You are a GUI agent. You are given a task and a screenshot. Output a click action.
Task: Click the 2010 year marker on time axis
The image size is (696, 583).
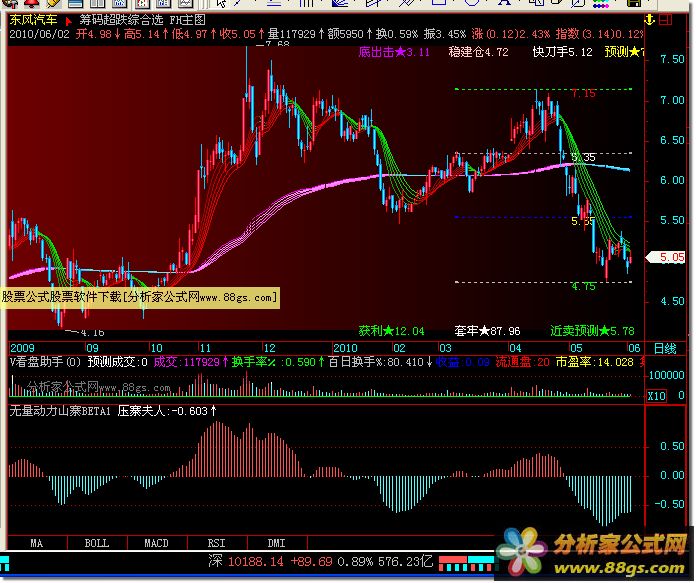[345, 348]
